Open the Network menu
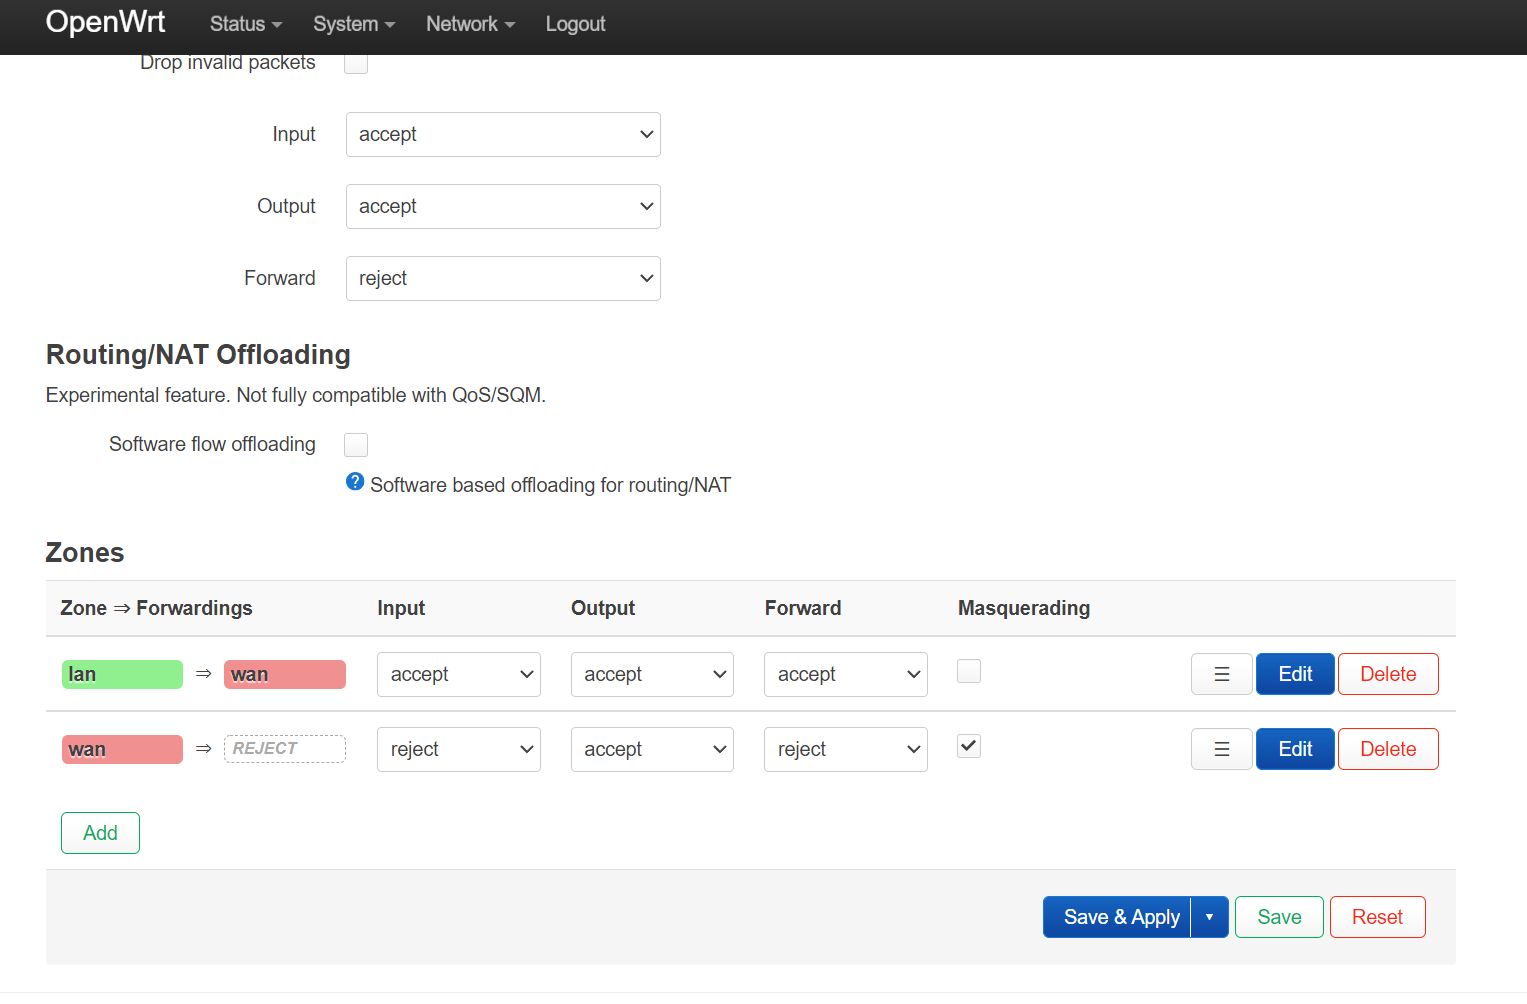1527x1004 pixels. pyautogui.click(x=470, y=24)
